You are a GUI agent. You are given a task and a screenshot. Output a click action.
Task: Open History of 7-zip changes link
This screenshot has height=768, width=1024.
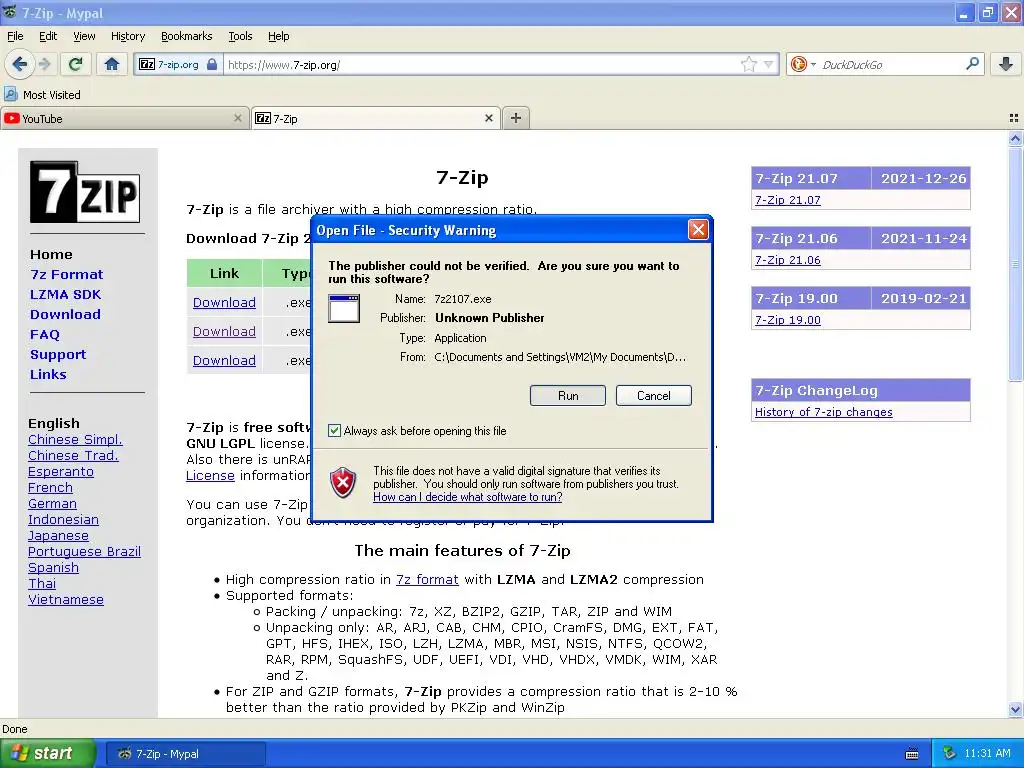(824, 412)
